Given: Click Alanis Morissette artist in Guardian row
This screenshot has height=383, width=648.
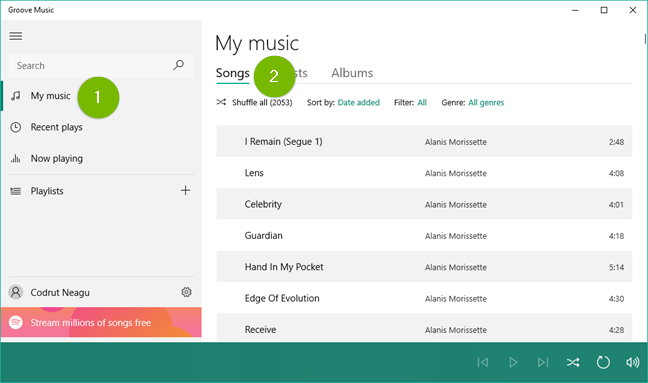Looking at the screenshot, I should (x=456, y=236).
